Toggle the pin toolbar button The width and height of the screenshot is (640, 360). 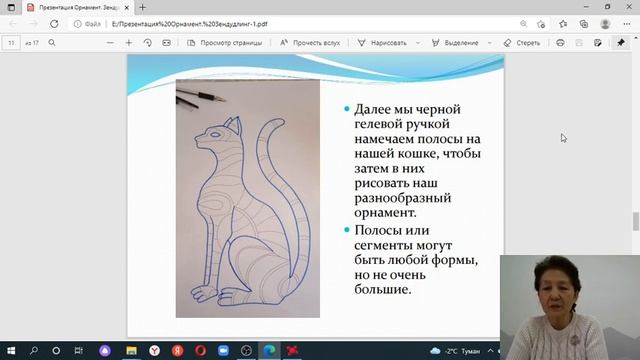(x=621, y=42)
